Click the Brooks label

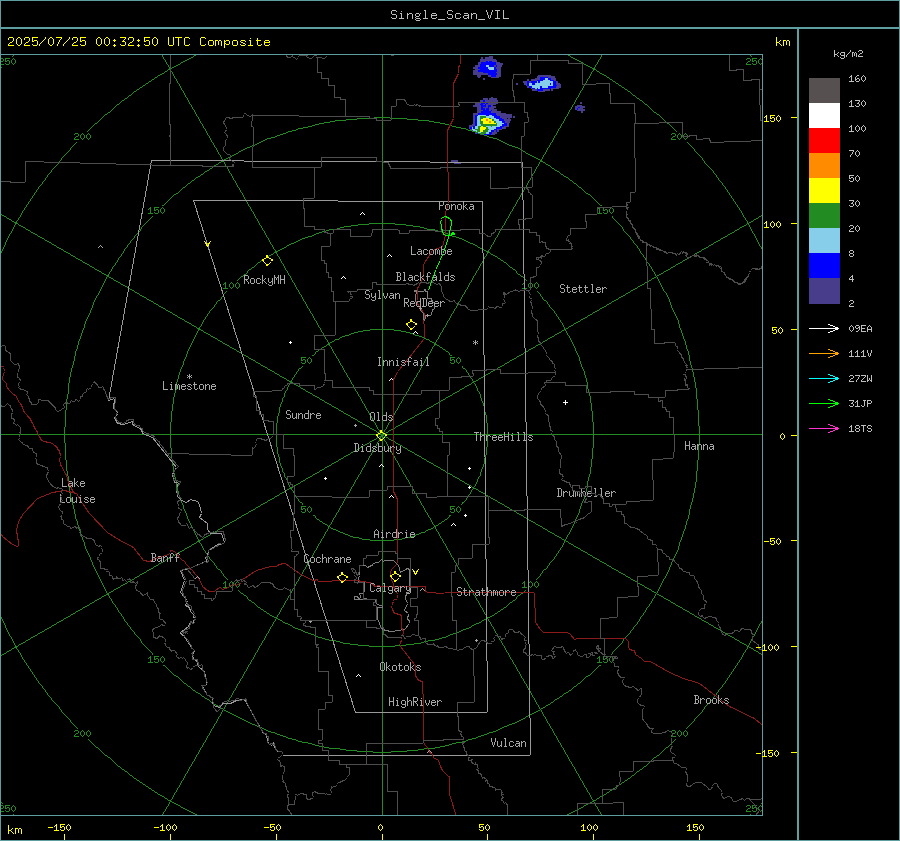pos(711,700)
